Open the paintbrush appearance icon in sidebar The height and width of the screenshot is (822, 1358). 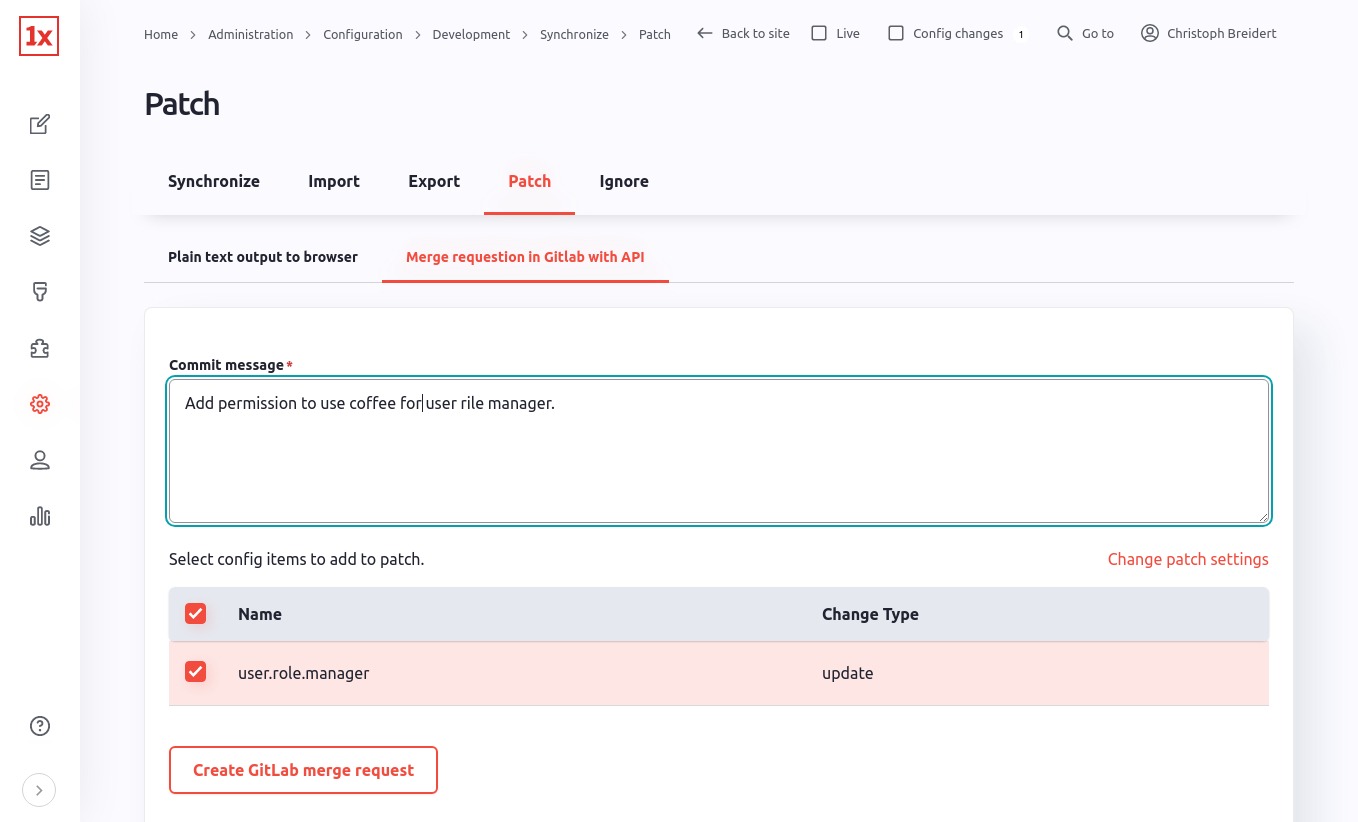tap(40, 293)
